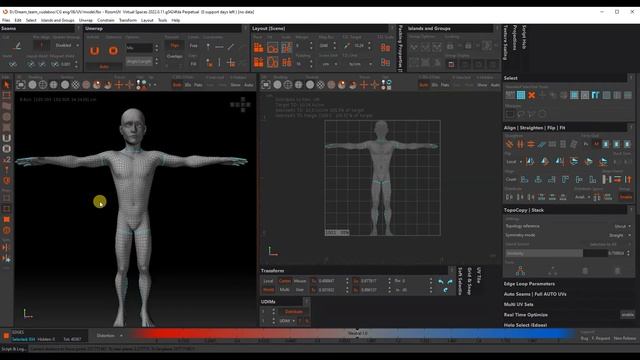
Task: Click the first Pack icon in Layout panel
Action: [258, 48]
